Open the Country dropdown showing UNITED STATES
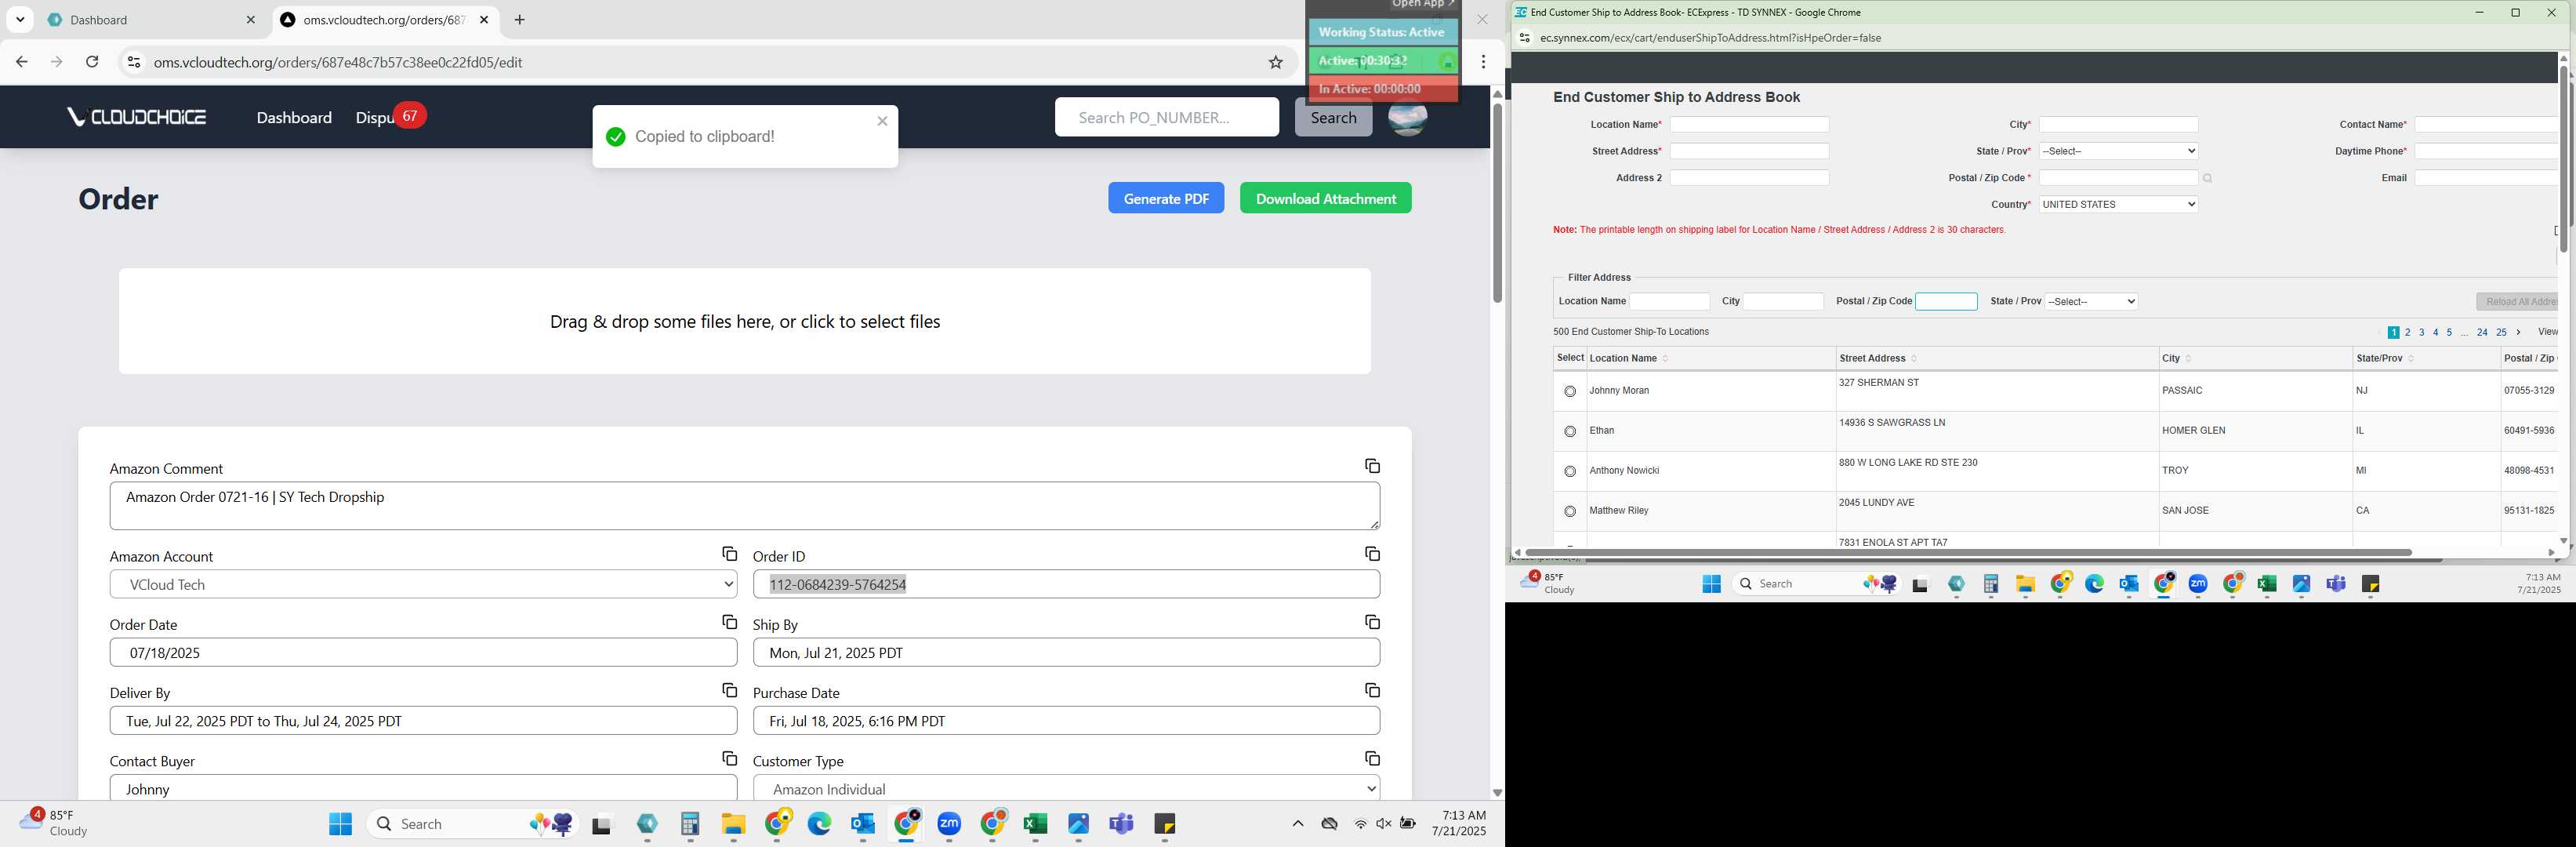Screen dimensions: 2576x847 (2118, 204)
